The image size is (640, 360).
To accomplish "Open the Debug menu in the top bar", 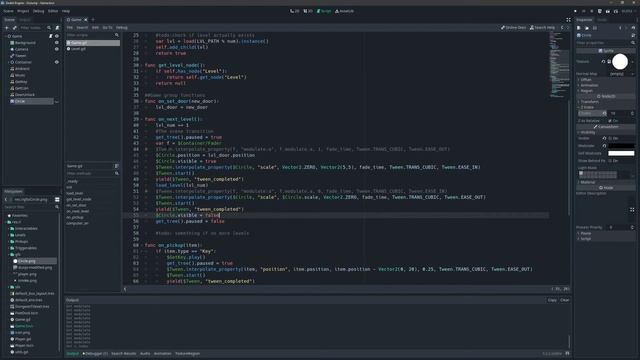I will click(x=38, y=11).
